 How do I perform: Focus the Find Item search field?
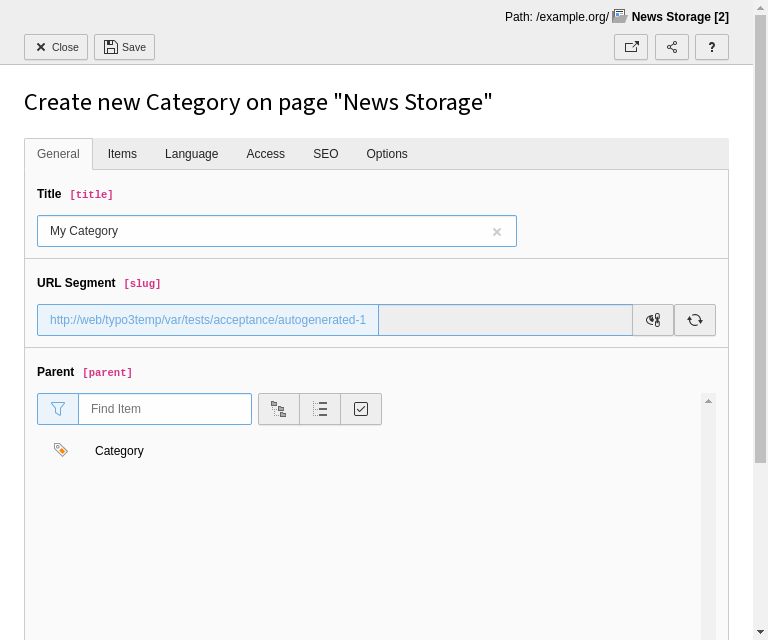pyautogui.click(x=165, y=409)
